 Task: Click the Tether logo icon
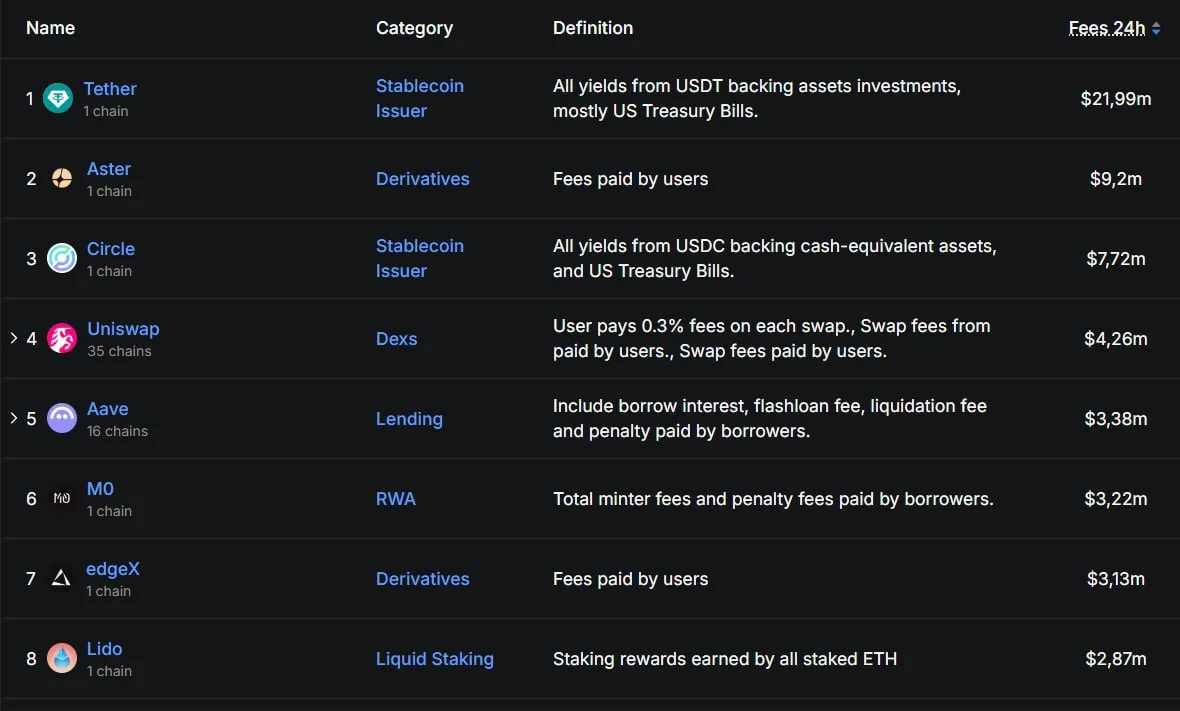tap(58, 98)
